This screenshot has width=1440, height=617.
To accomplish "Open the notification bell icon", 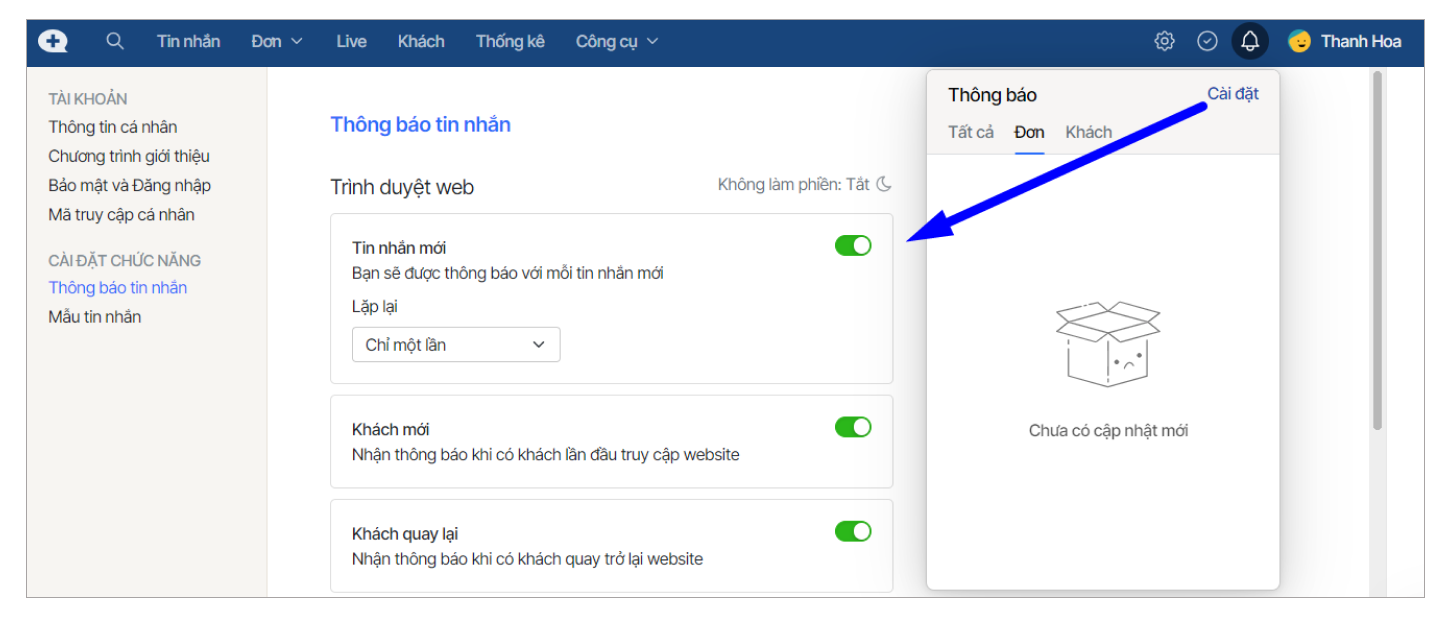I will click(1250, 41).
